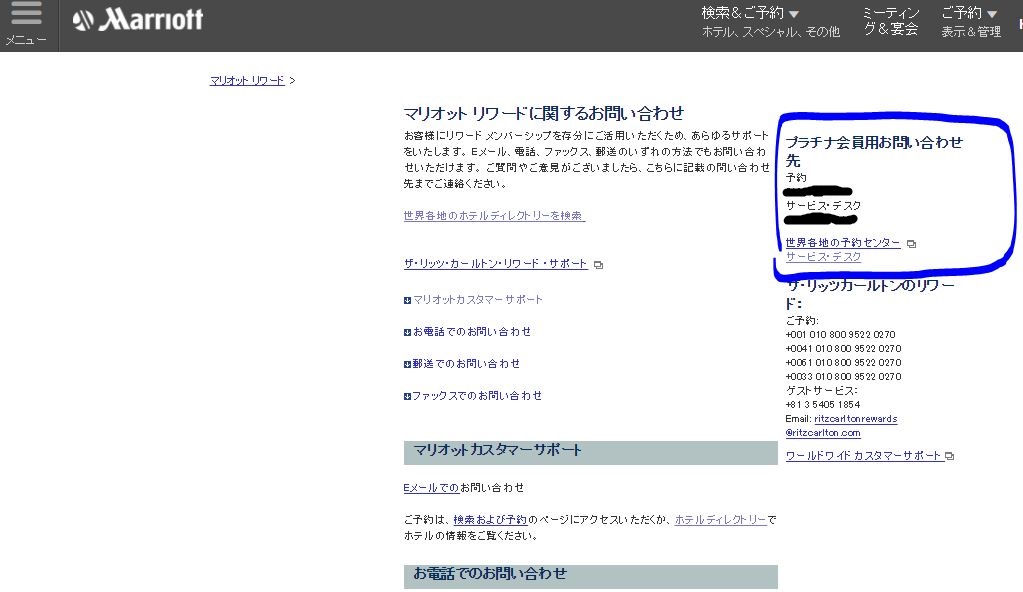
Task: Open Eメールでの inquiry link
Action: click(431, 488)
